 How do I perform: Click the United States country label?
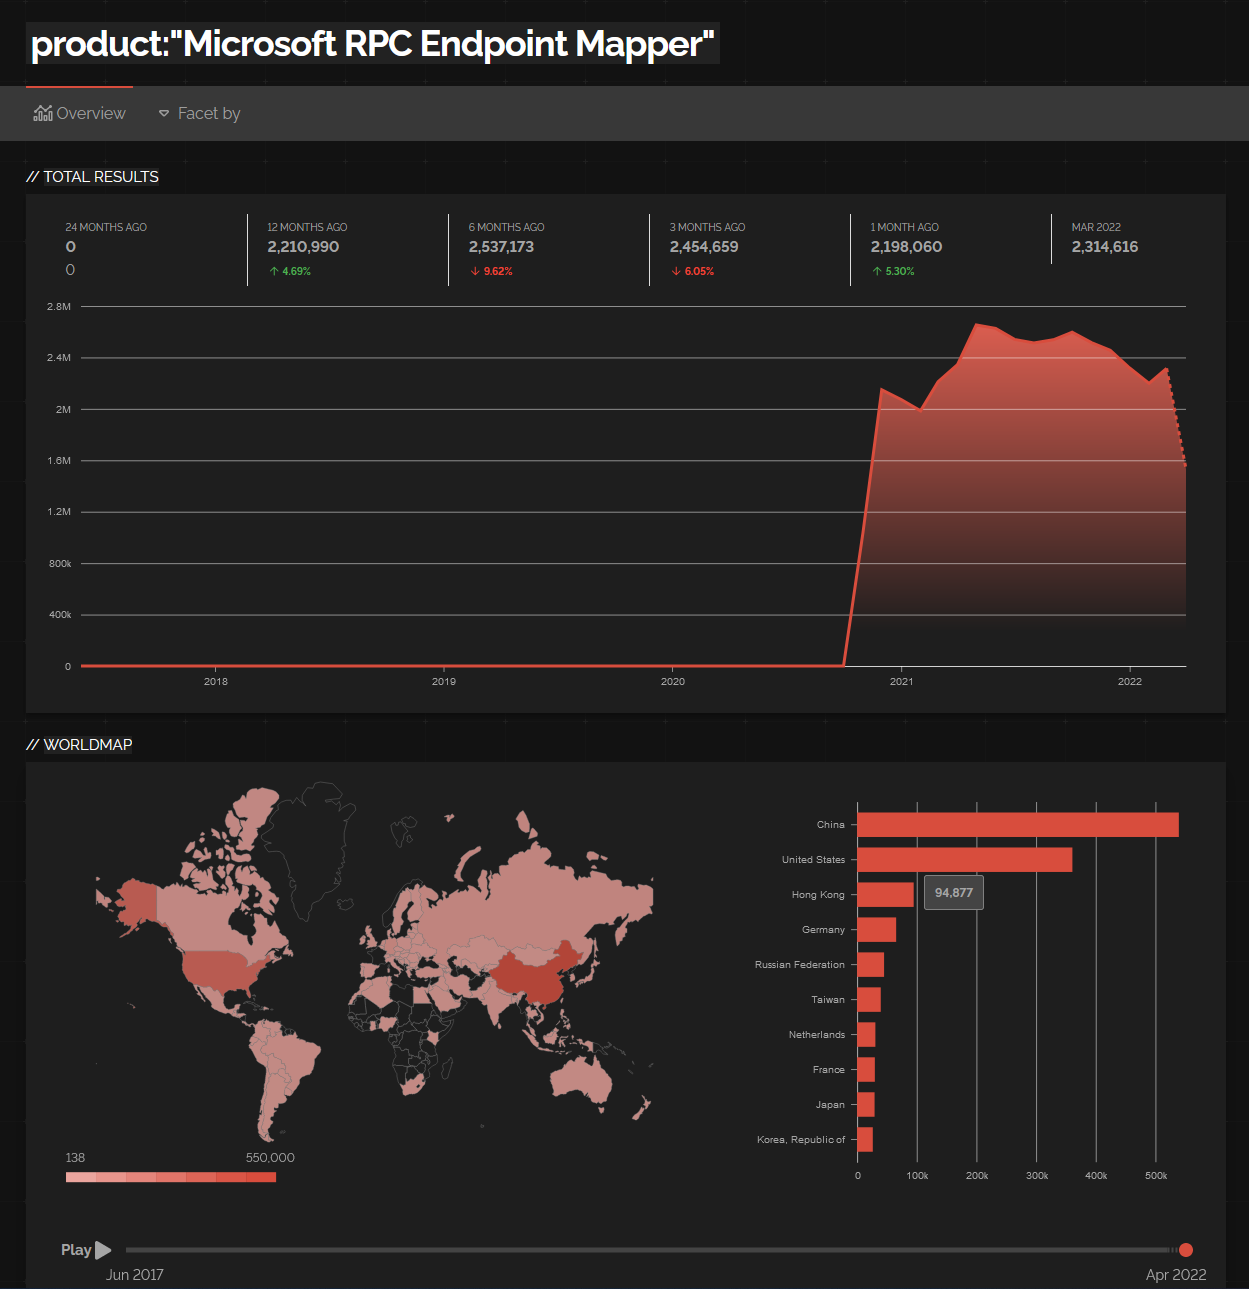(812, 859)
